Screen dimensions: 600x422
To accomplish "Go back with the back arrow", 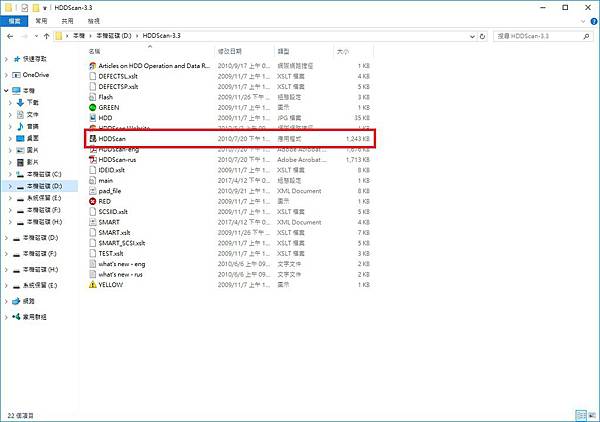I will tap(10, 36).
